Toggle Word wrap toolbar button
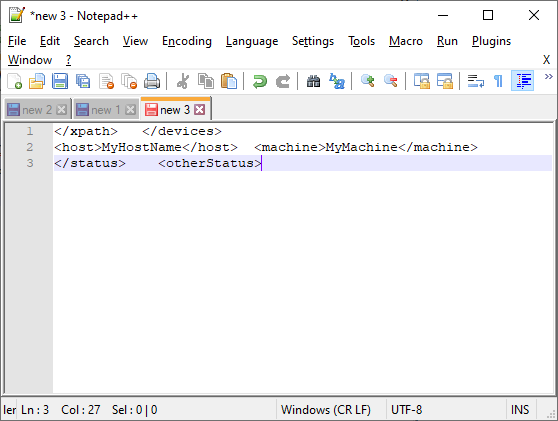This screenshot has width=558, height=421. (x=475, y=81)
